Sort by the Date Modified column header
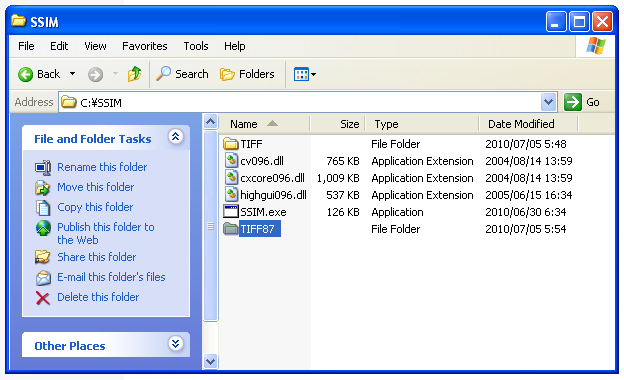This screenshot has width=624, height=380. (x=528, y=124)
